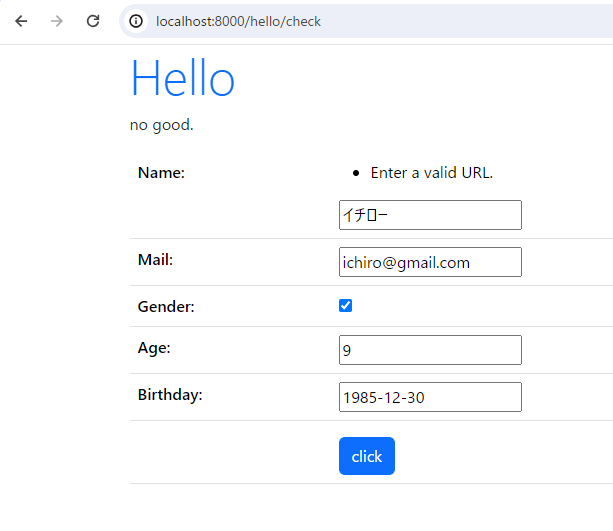
Task: Focus the Birthday field showing 1985-12-30
Action: pos(430,397)
